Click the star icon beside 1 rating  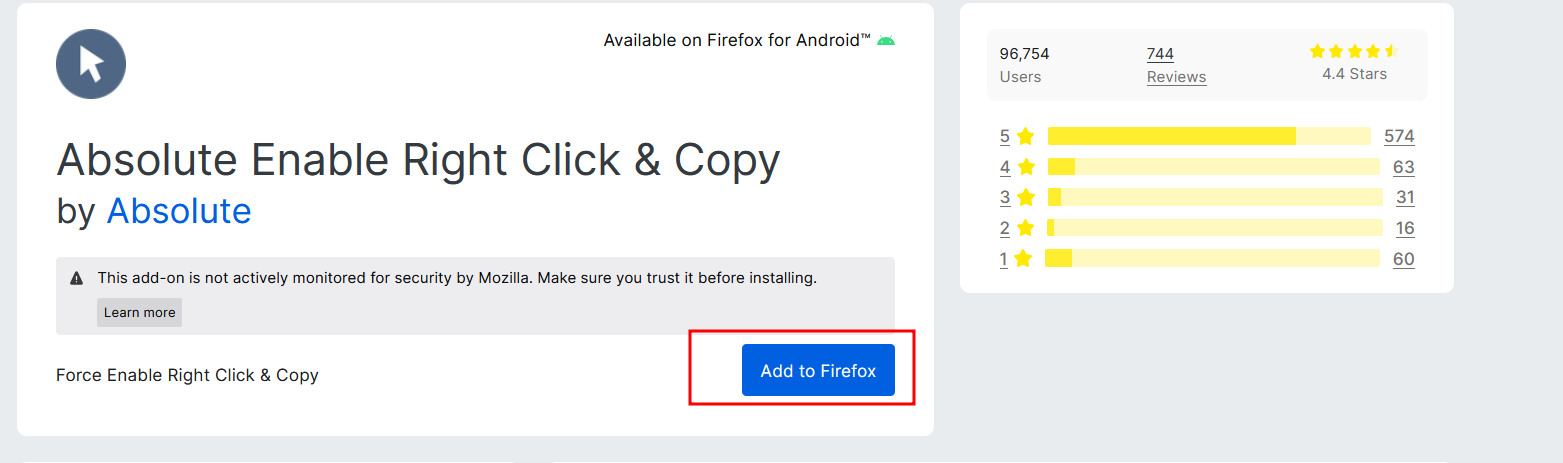(1022, 259)
